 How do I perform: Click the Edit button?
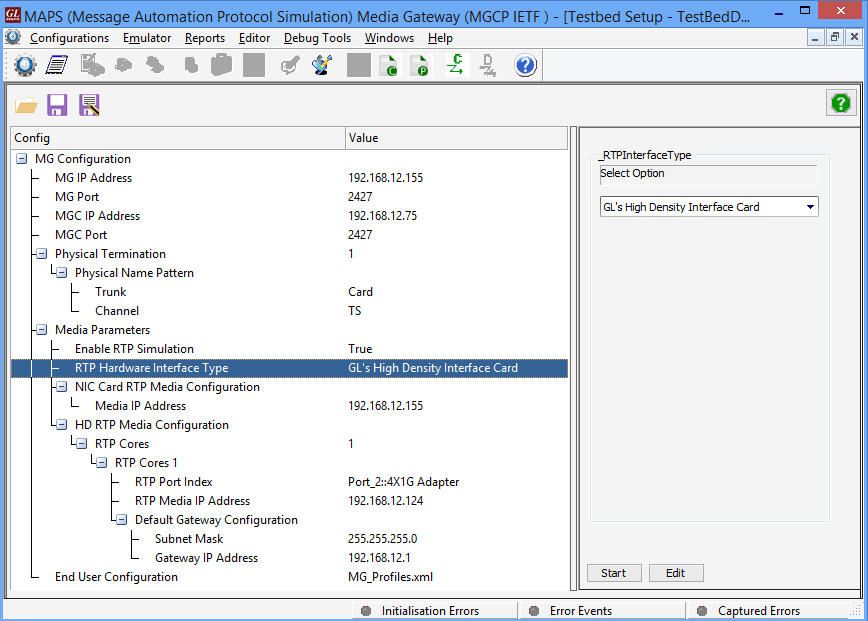676,573
